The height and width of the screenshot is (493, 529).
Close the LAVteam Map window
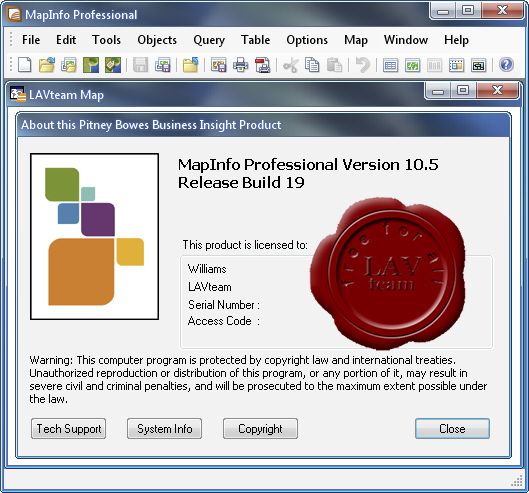(x=497, y=91)
